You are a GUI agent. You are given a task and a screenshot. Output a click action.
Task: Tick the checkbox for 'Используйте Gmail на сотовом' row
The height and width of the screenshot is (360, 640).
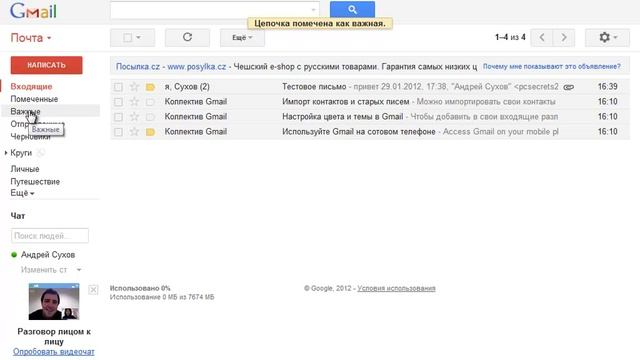click(118, 132)
